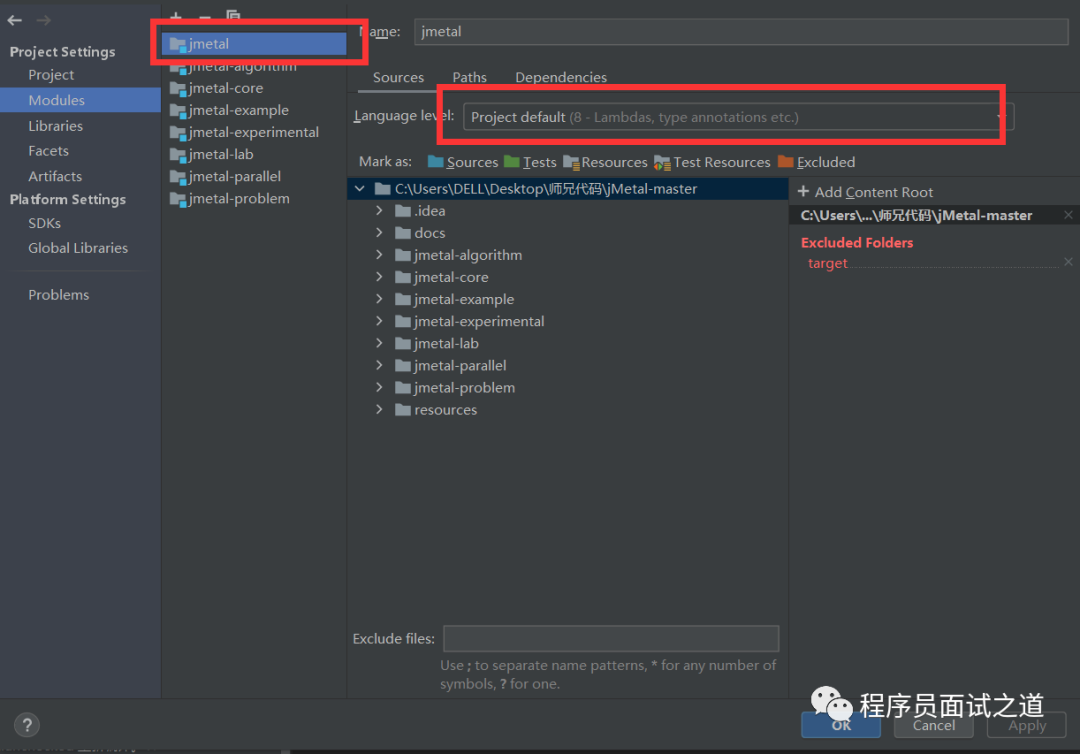Mark folder as Test Resources
Viewport: 1080px width, 754px height.
[712, 162]
